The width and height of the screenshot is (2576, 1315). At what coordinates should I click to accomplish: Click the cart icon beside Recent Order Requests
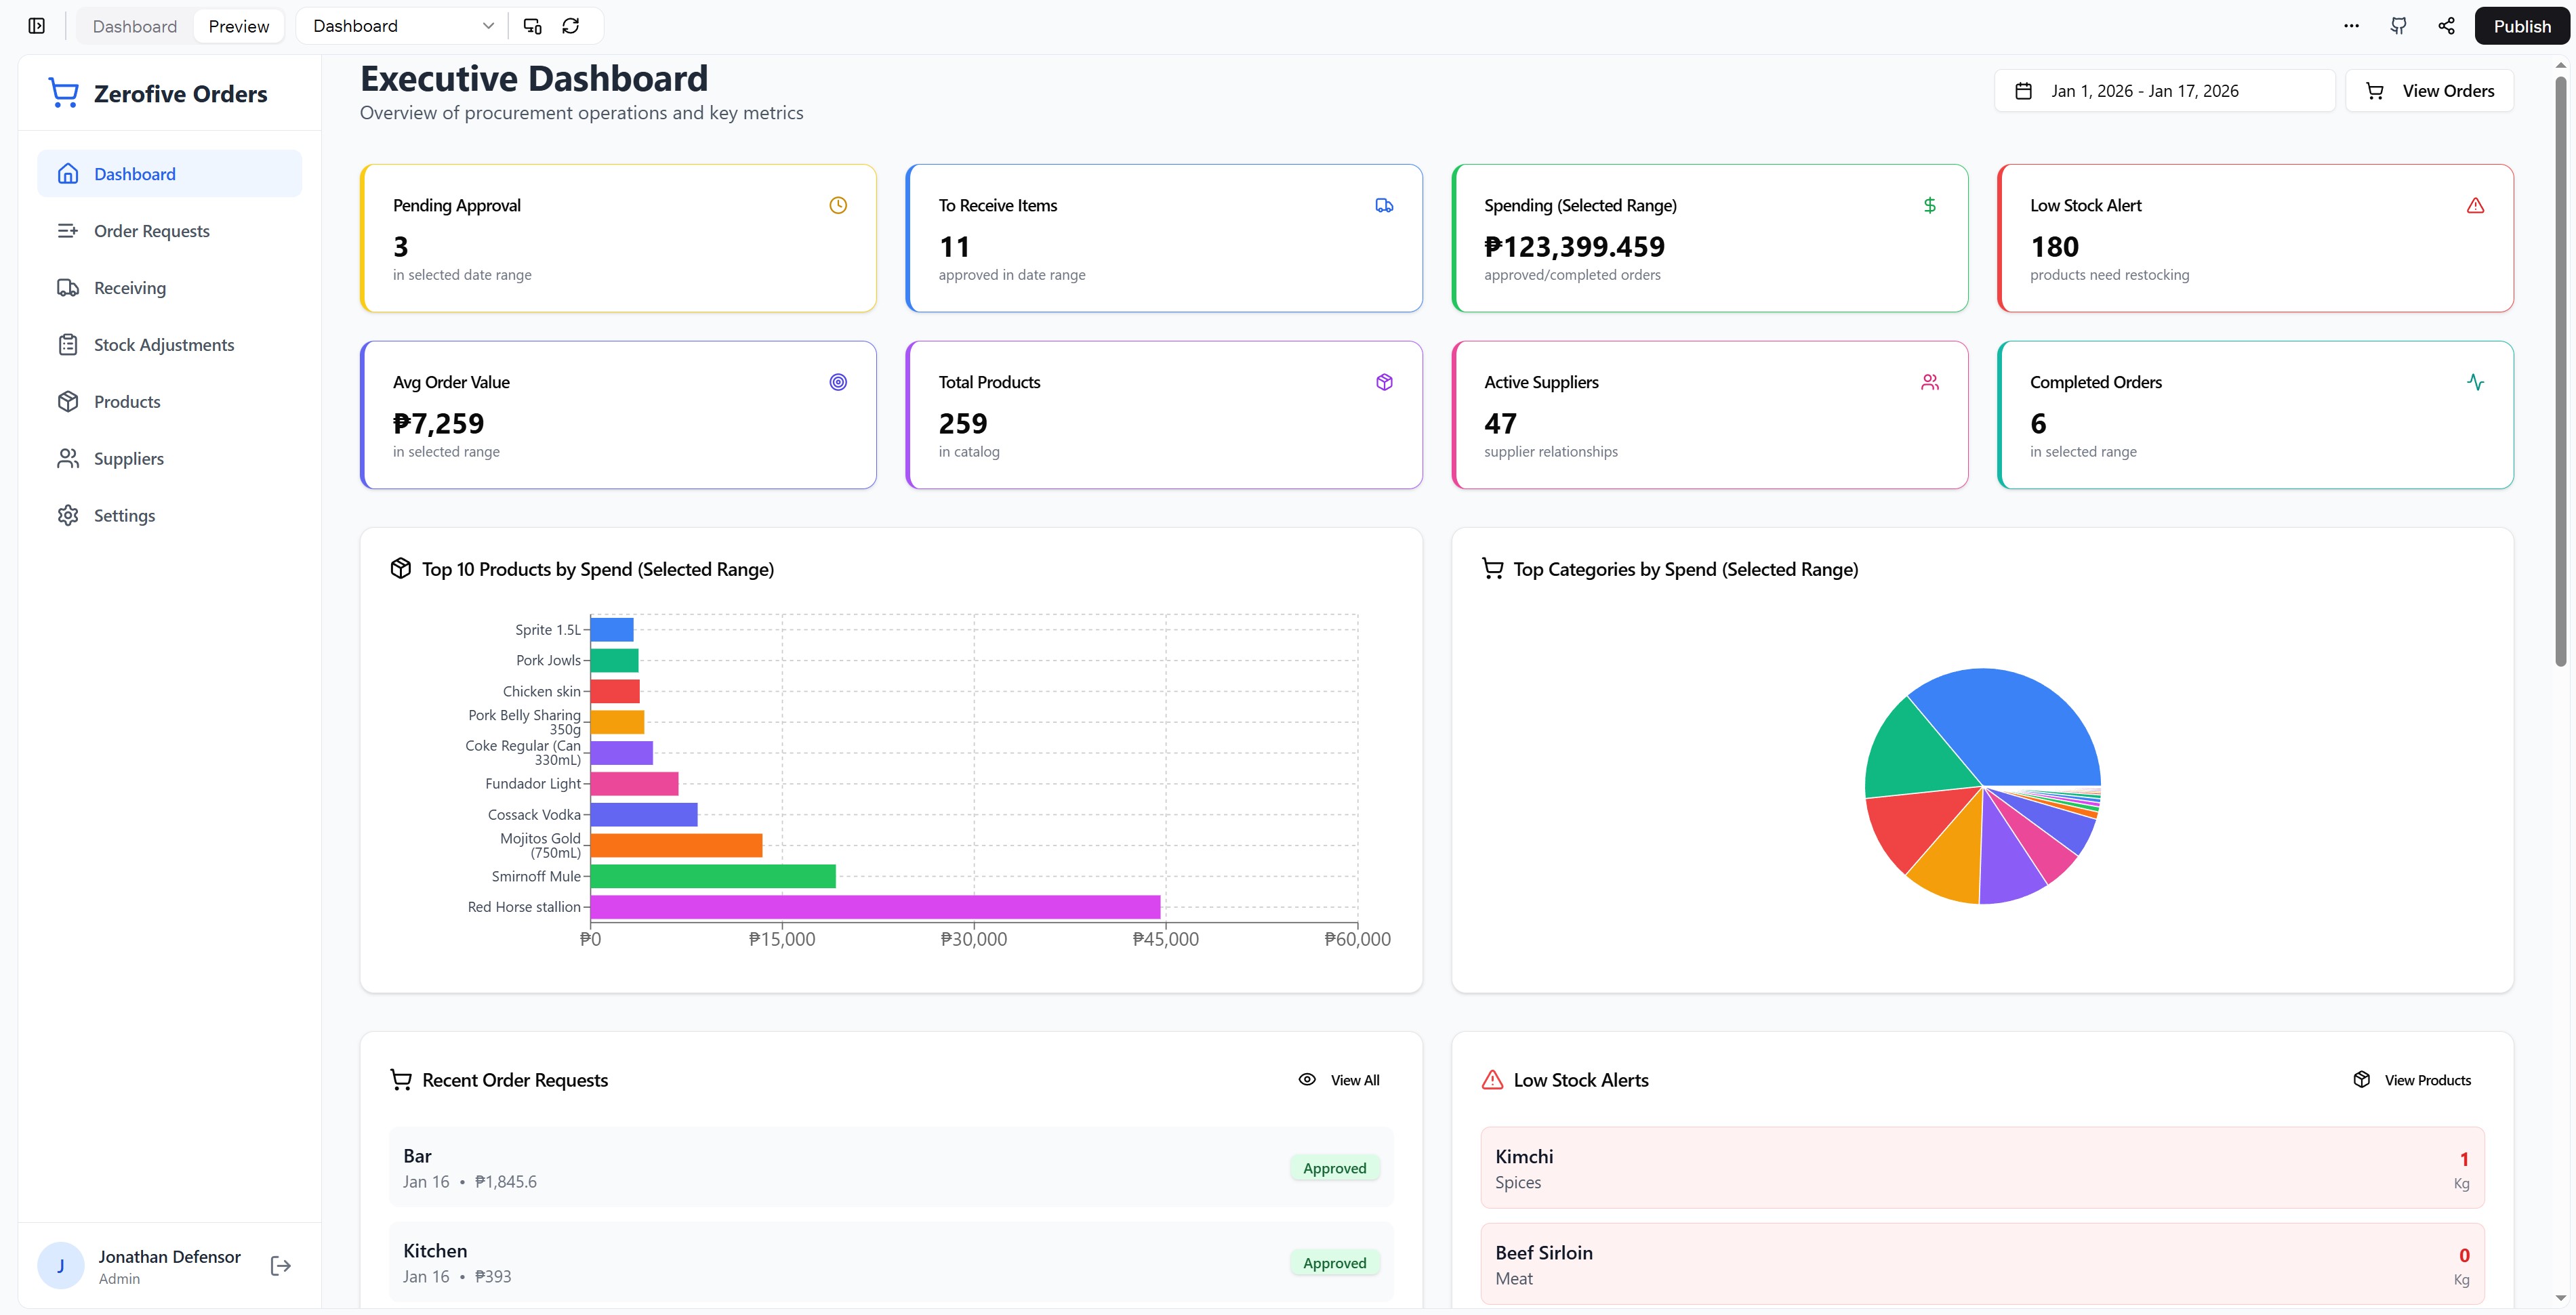point(401,1080)
